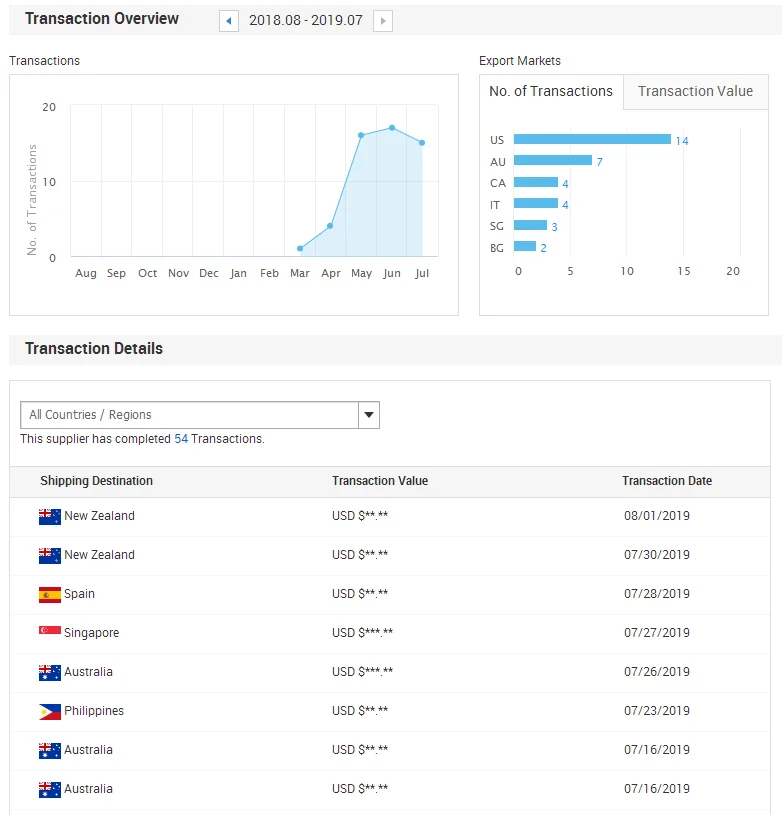The width and height of the screenshot is (782, 815).
Task: Click the SG bar in Export Markets
Action: (531, 226)
